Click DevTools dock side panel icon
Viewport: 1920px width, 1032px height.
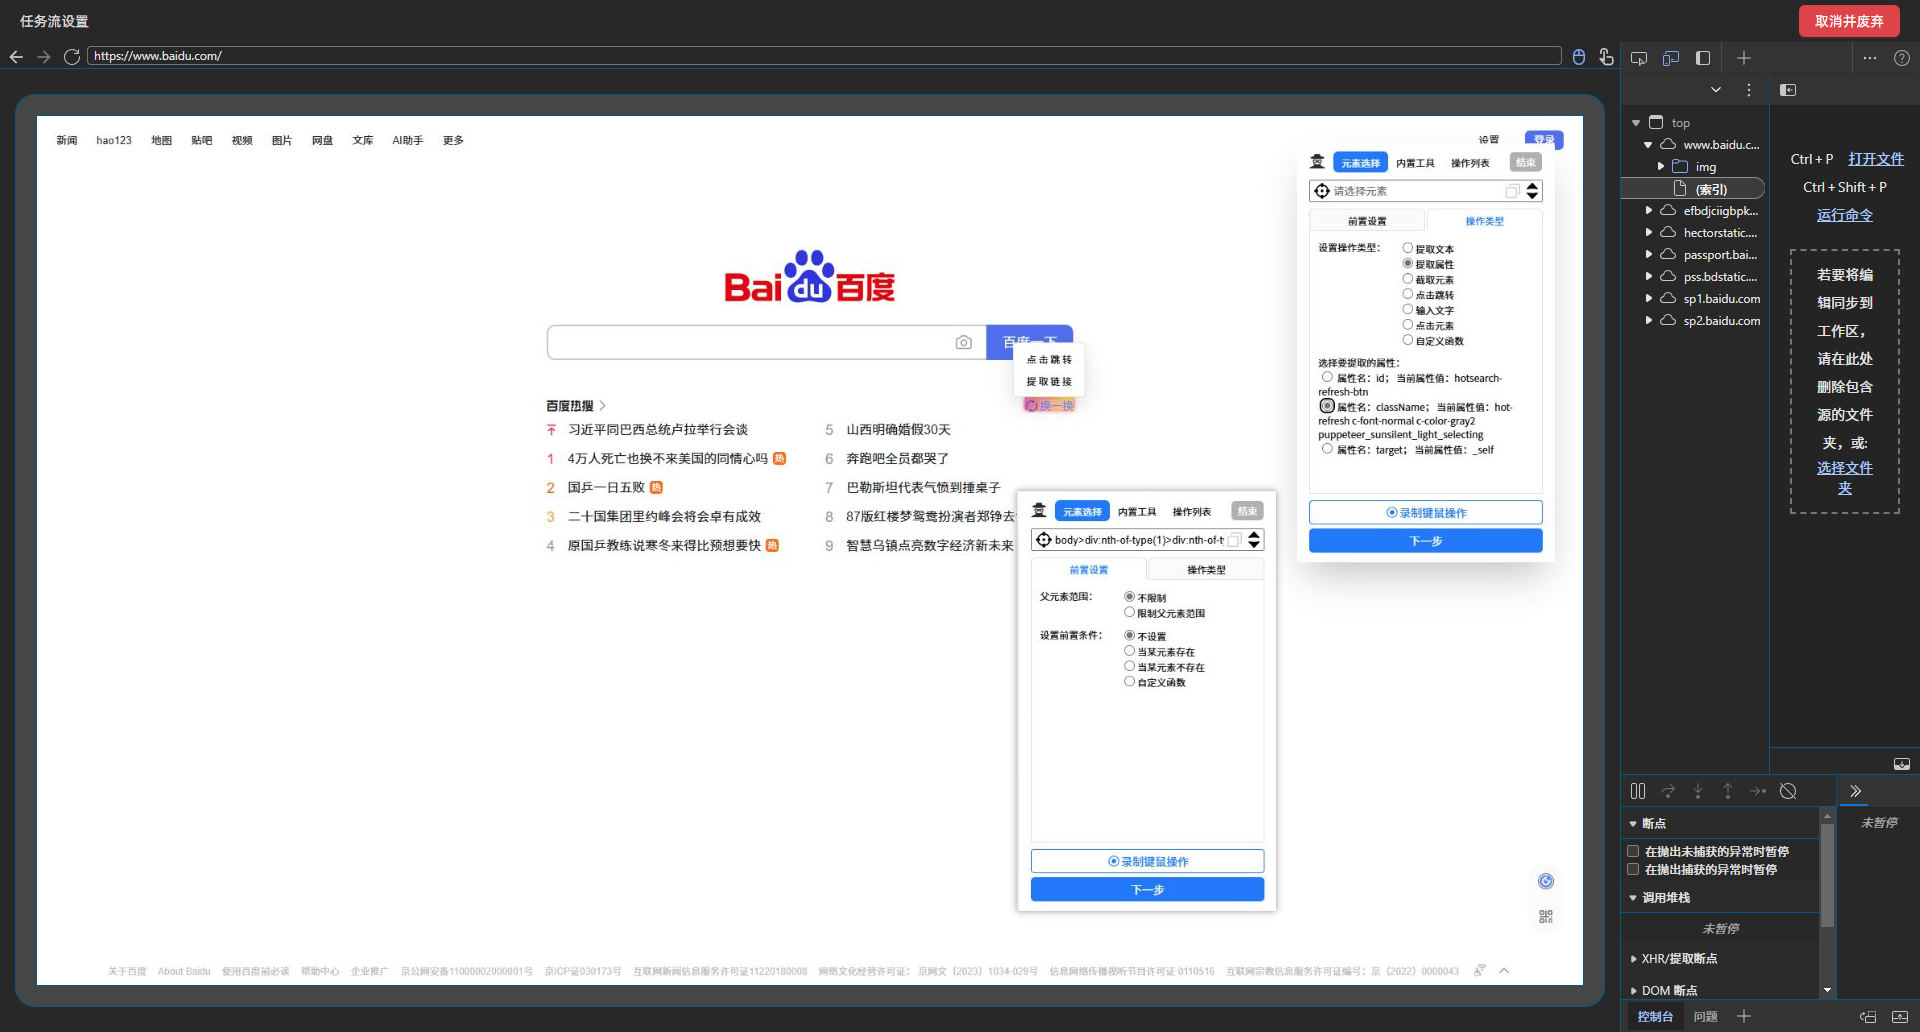[1703, 58]
